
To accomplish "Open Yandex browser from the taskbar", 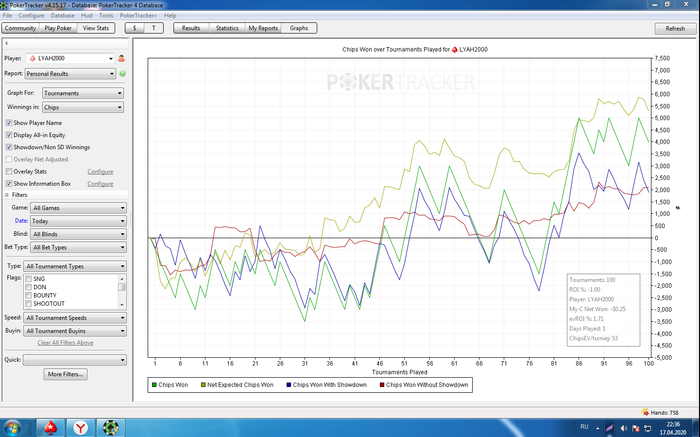I will (80, 427).
